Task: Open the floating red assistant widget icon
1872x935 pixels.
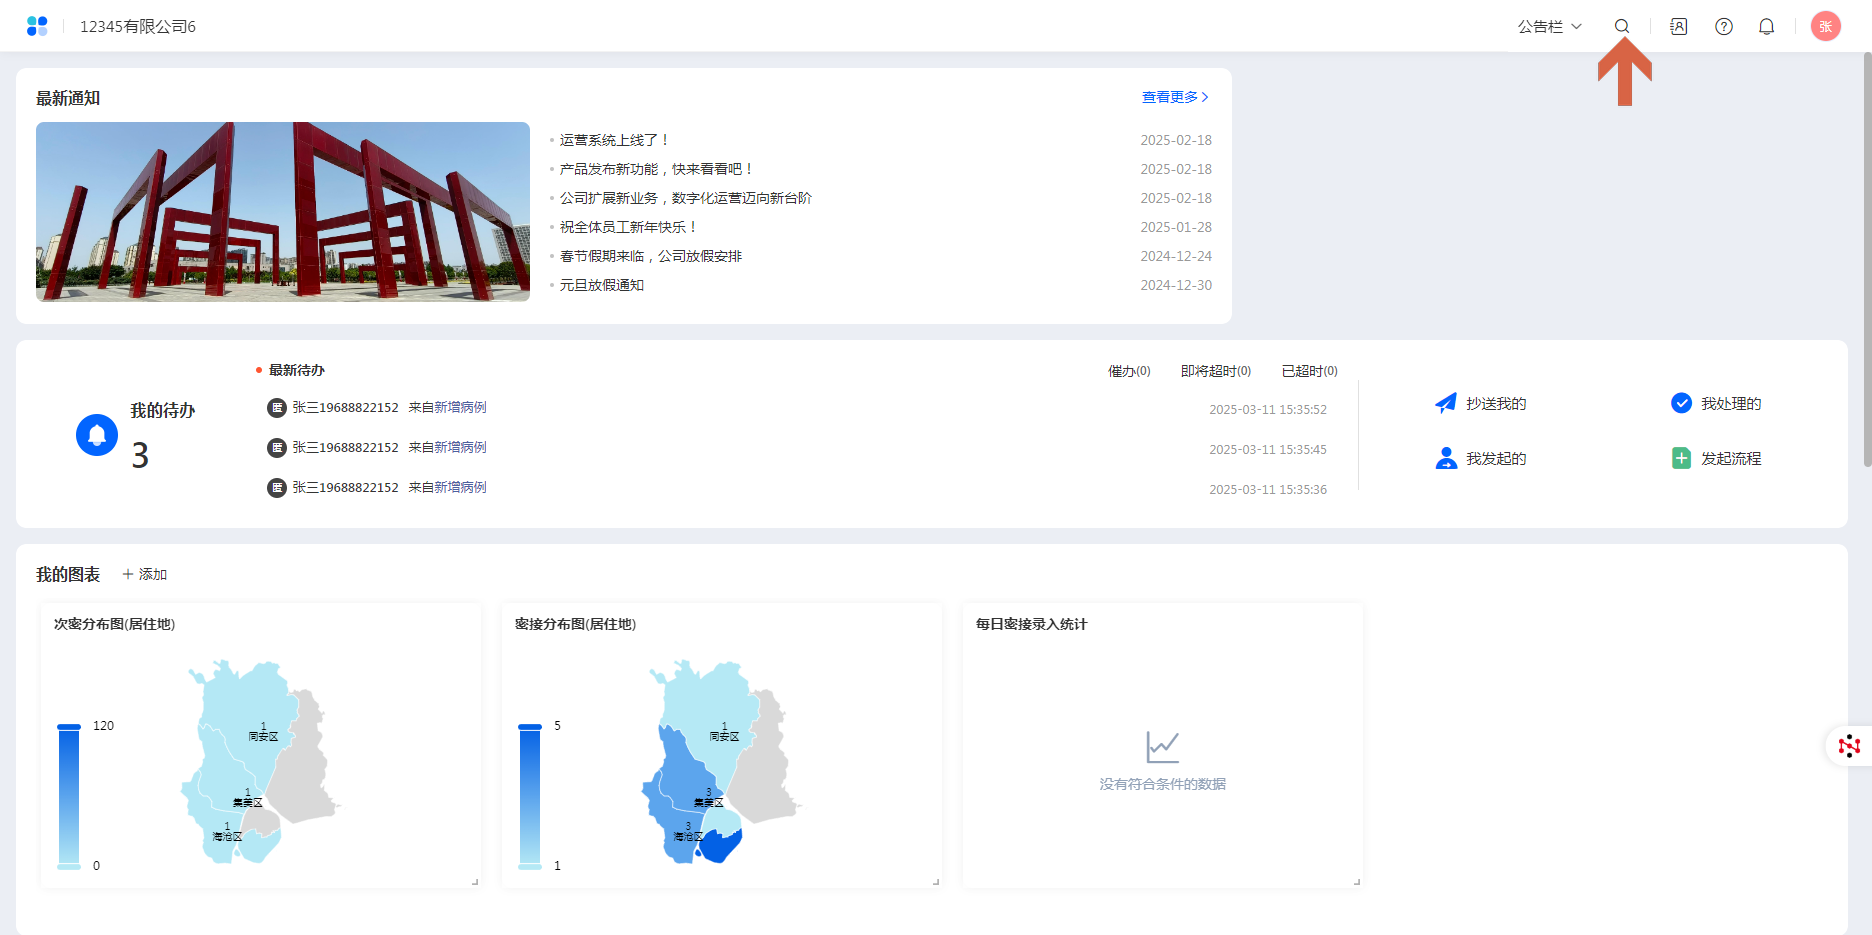Action: click(x=1849, y=746)
